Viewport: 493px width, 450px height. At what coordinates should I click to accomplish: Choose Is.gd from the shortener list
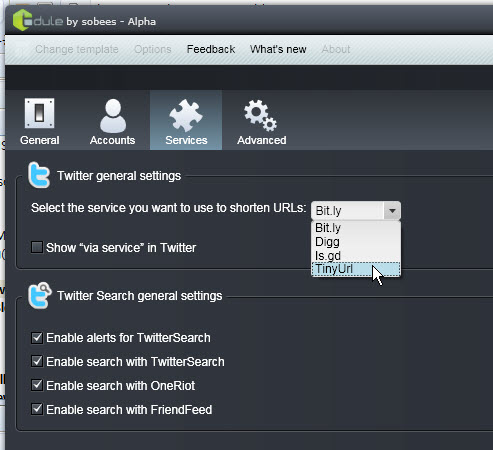356,256
